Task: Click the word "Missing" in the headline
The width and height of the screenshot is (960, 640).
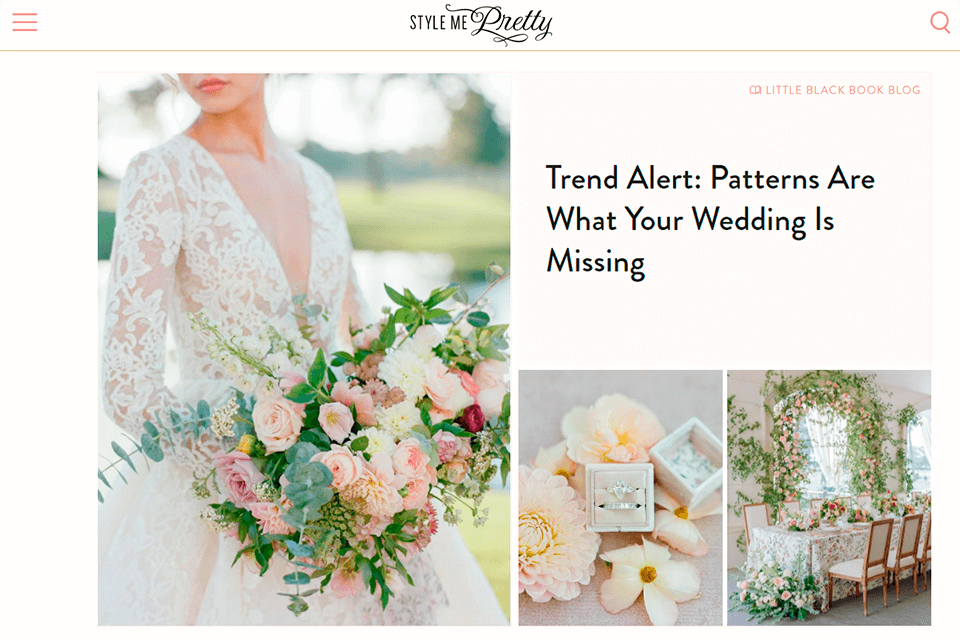Action: coord(596,262)
